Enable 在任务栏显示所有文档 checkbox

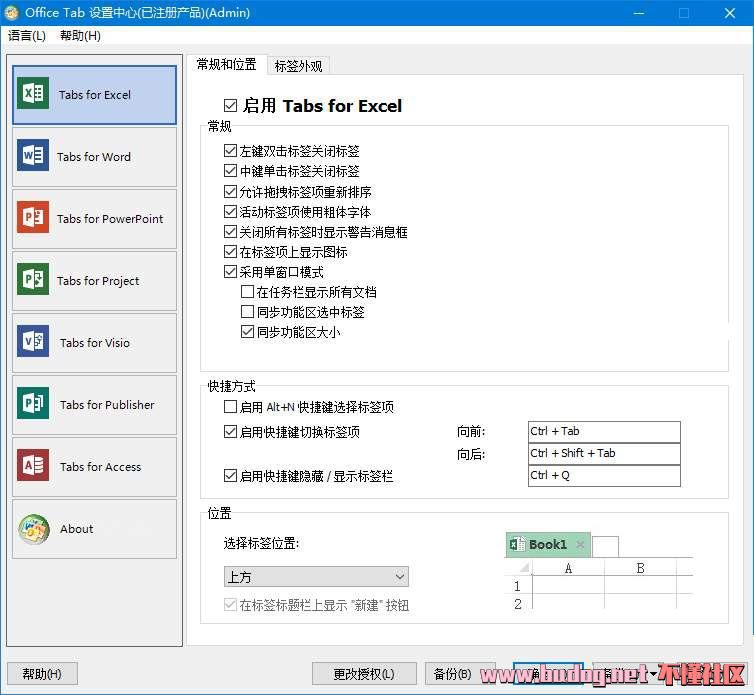point(247,291)
